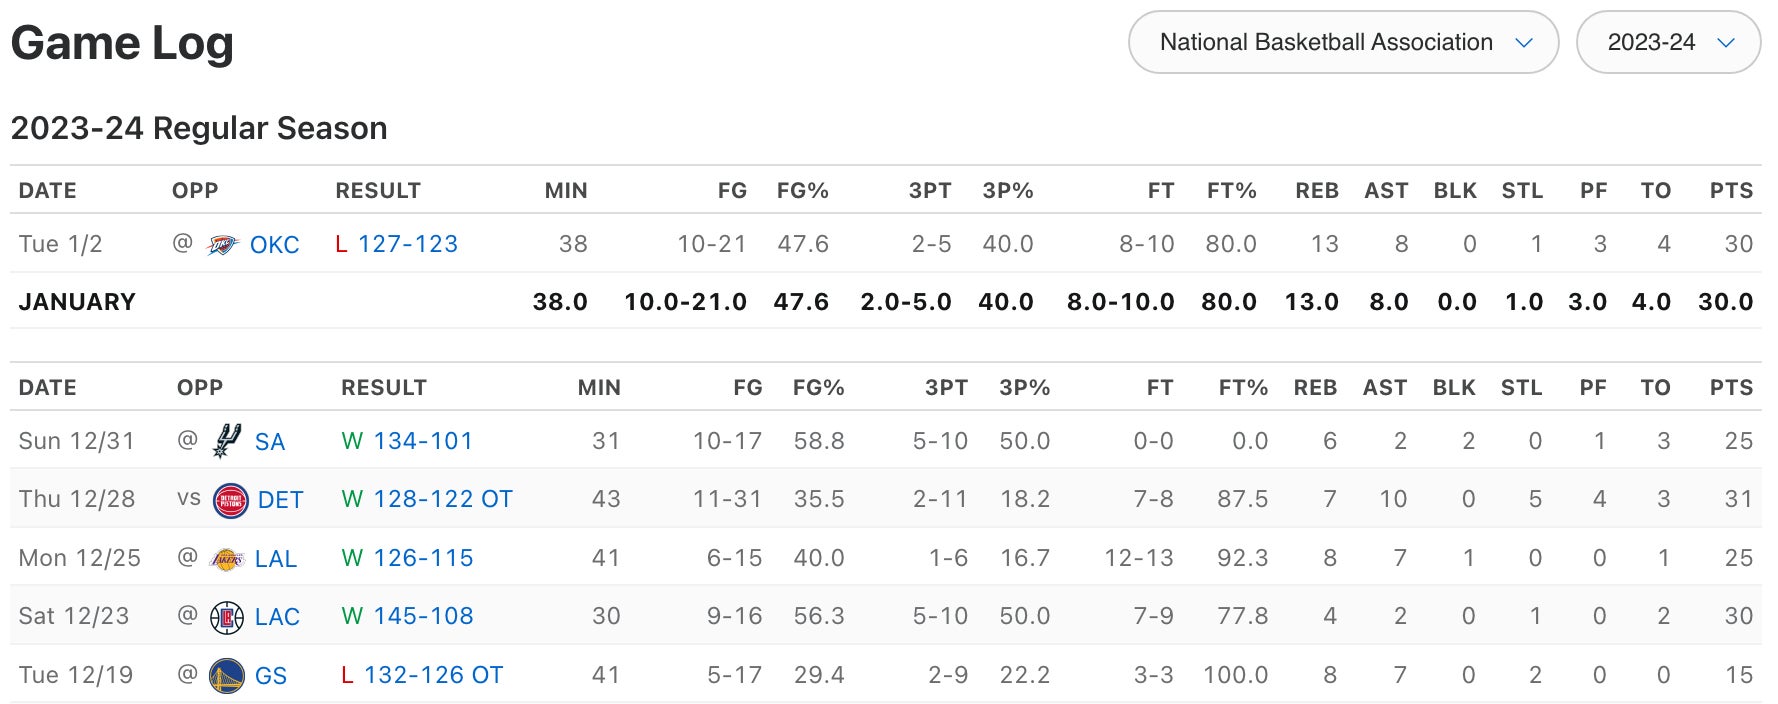Screen dimensions: 1778x704
Task: Click the LA Clippers logo
Action: pos(227,616)
